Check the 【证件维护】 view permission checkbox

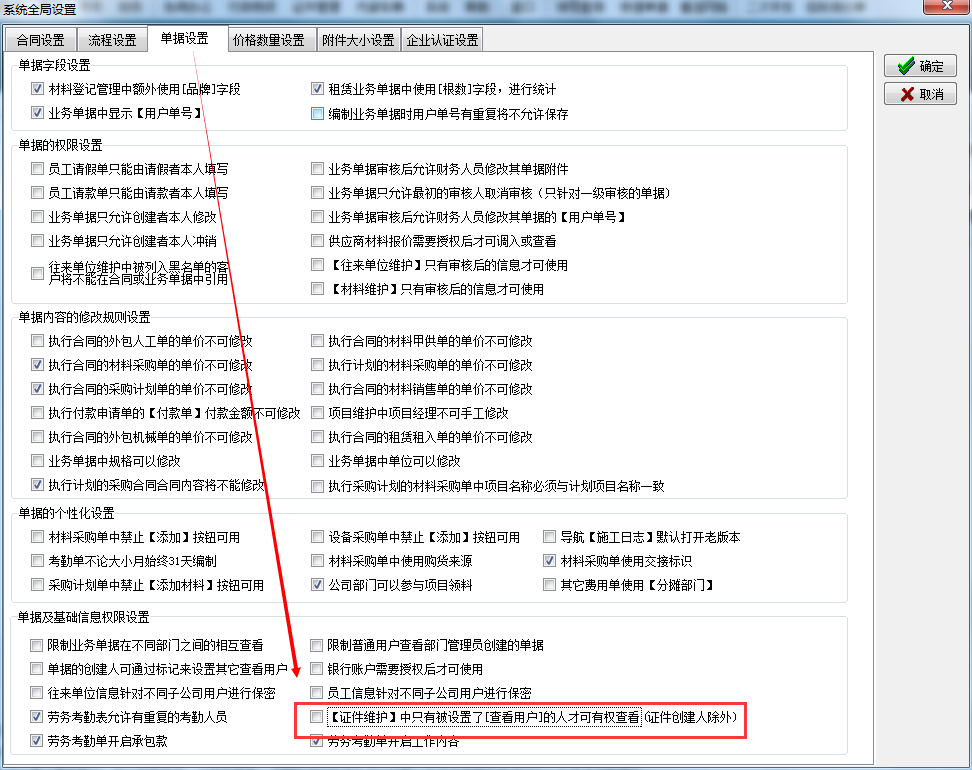coord(318,717)
